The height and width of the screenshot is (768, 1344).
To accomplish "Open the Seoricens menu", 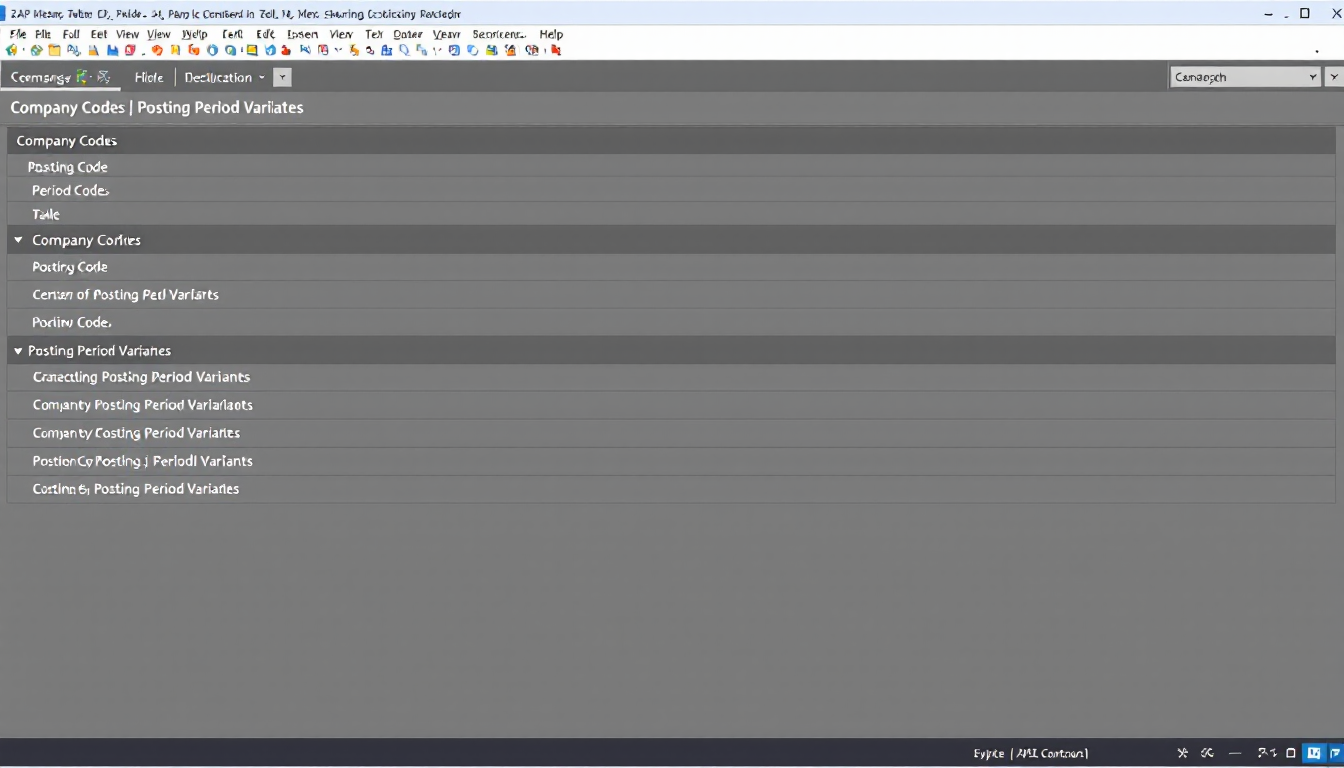I will (x=499, y=34).
